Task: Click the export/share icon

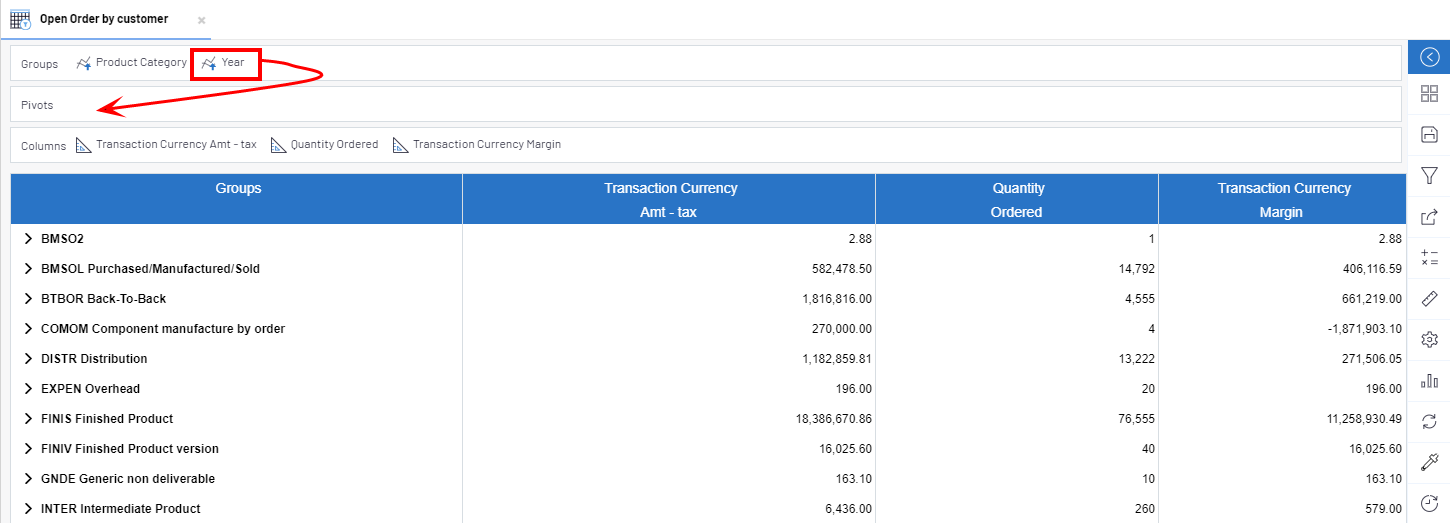Action: click(1429, 217)
